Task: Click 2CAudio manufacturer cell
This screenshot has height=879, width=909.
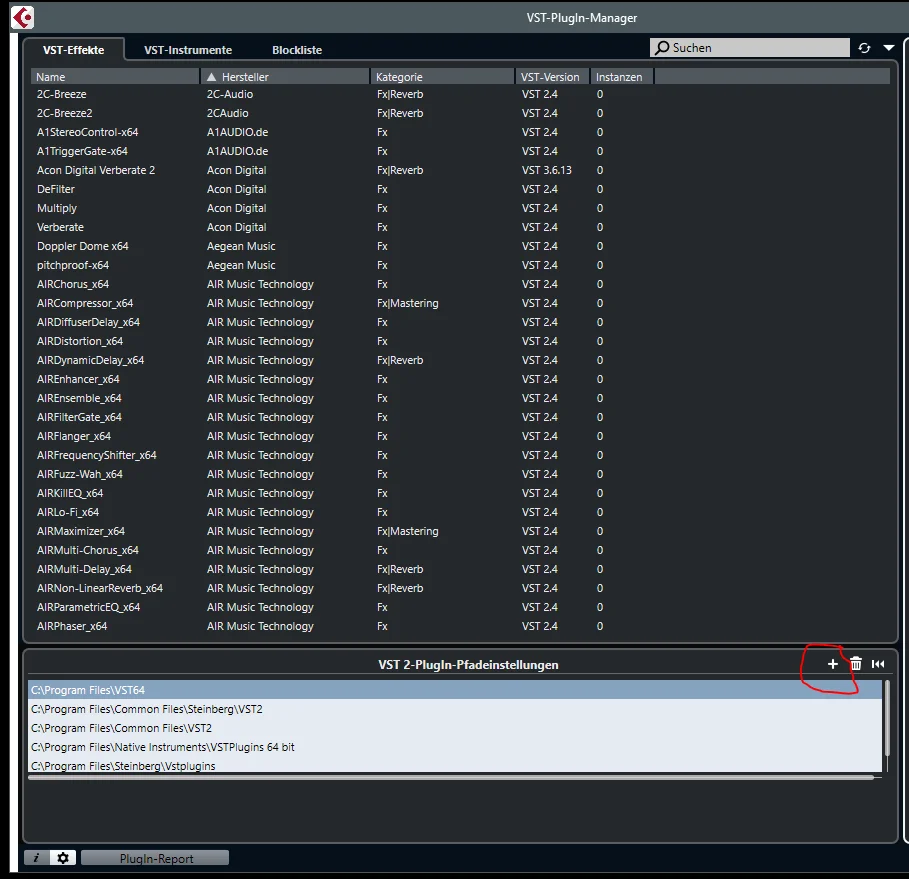Action: [x=228, y=113]
